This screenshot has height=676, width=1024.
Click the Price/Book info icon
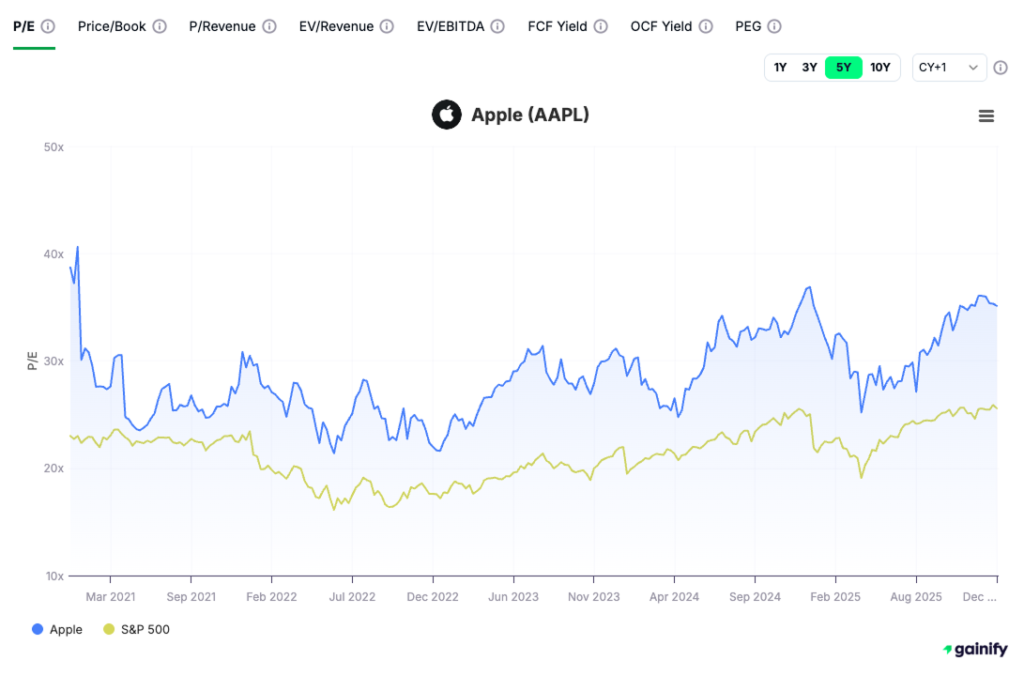pos(160,26)
